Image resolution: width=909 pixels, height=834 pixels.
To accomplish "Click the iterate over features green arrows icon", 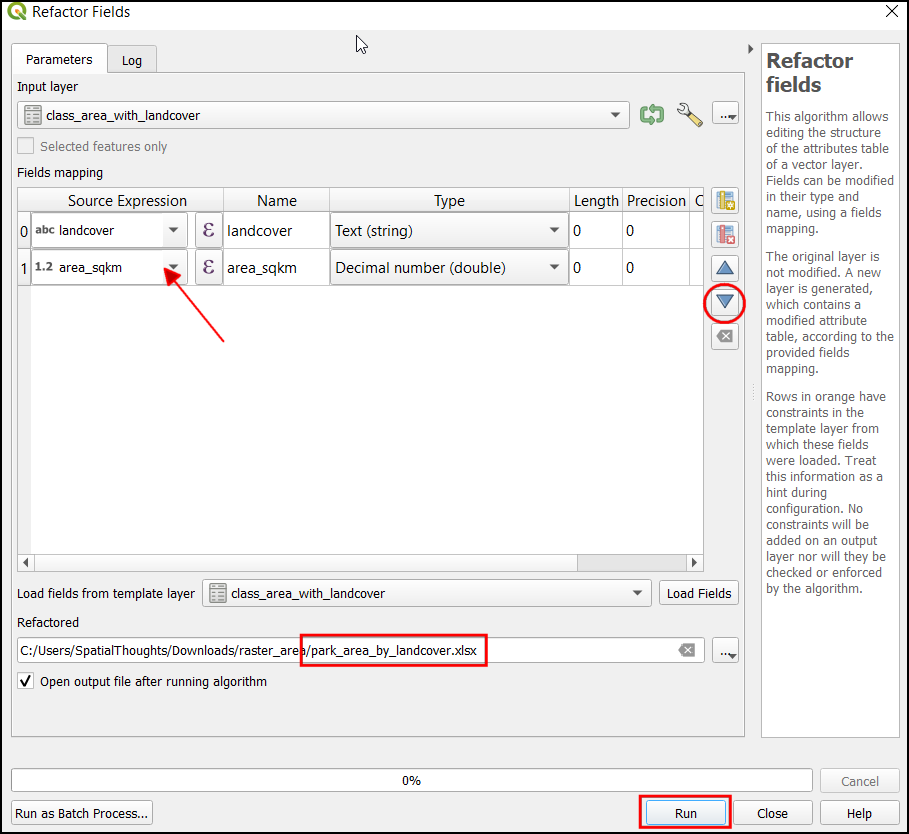I will click(651, 115).
